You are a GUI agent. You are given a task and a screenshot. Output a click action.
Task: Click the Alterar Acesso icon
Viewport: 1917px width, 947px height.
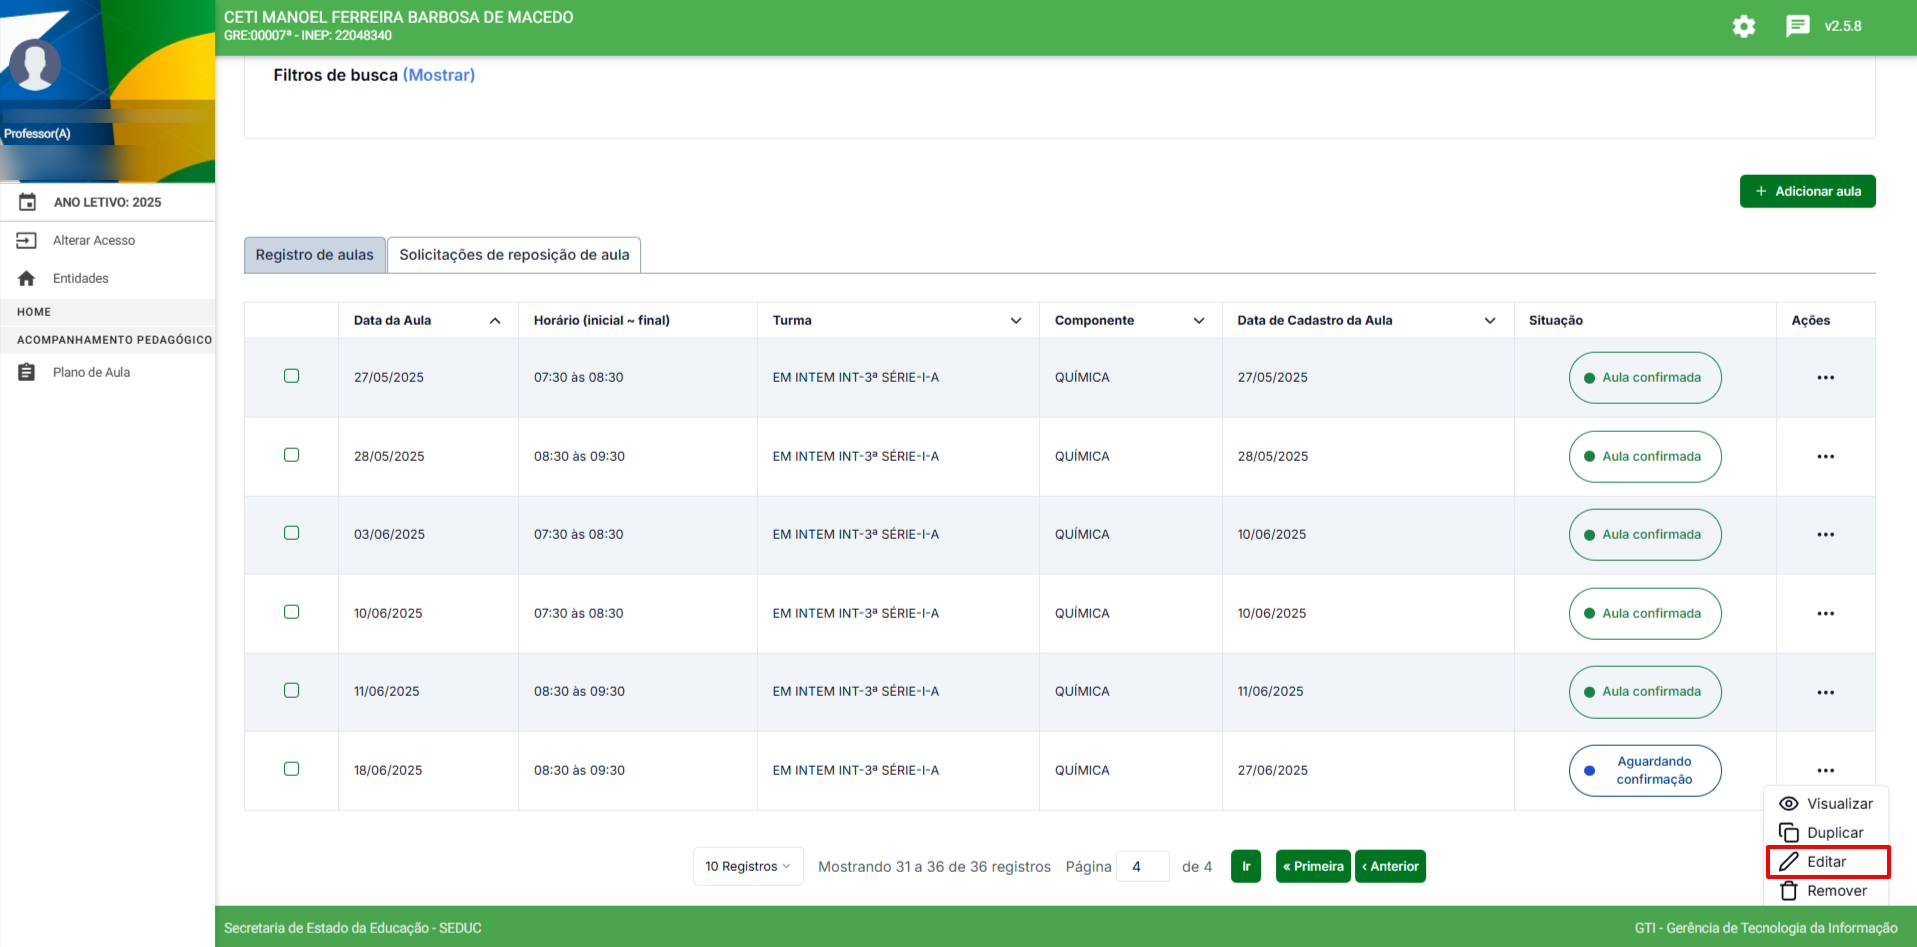pos(27,240)
